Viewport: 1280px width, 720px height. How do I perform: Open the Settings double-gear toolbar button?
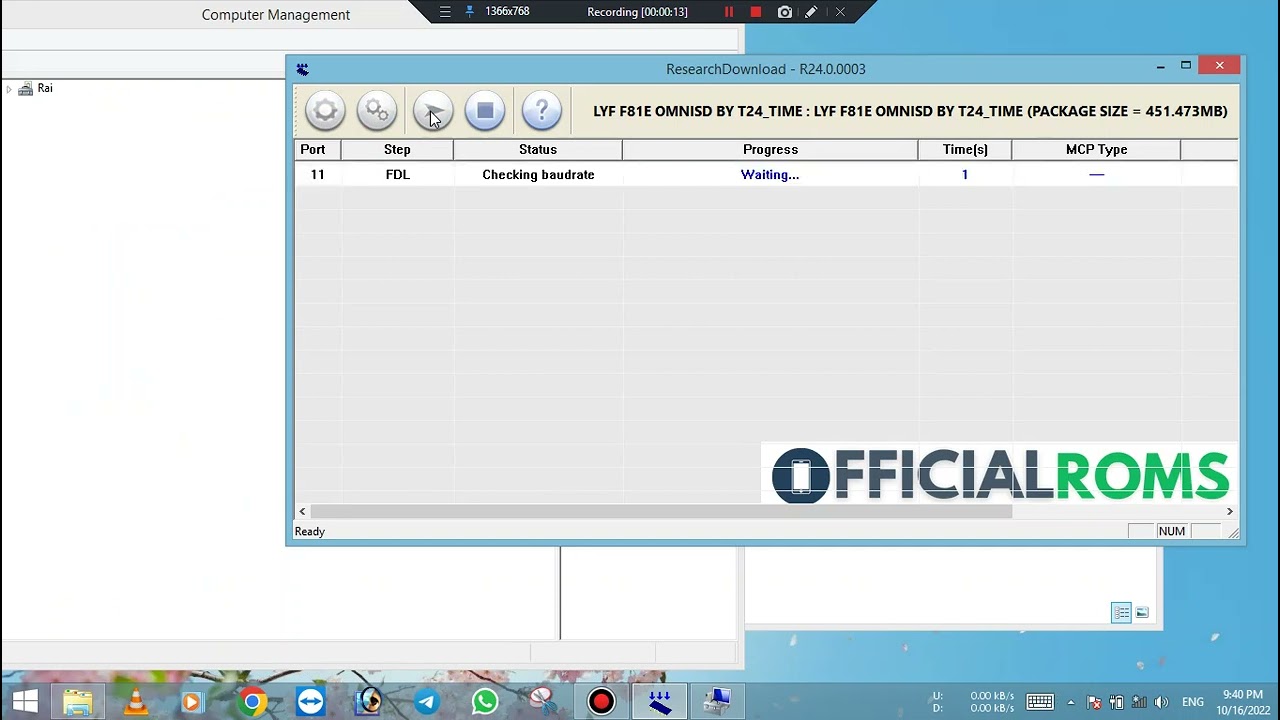pos(377,111)
